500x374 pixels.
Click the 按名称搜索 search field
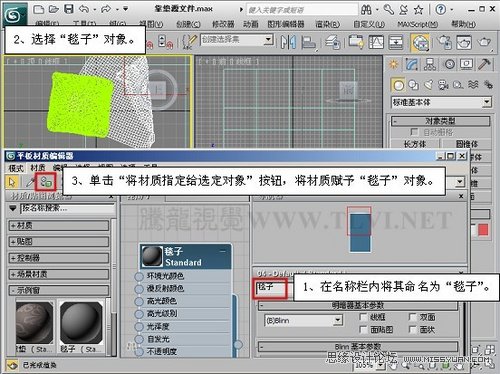(x=68, y=209)
